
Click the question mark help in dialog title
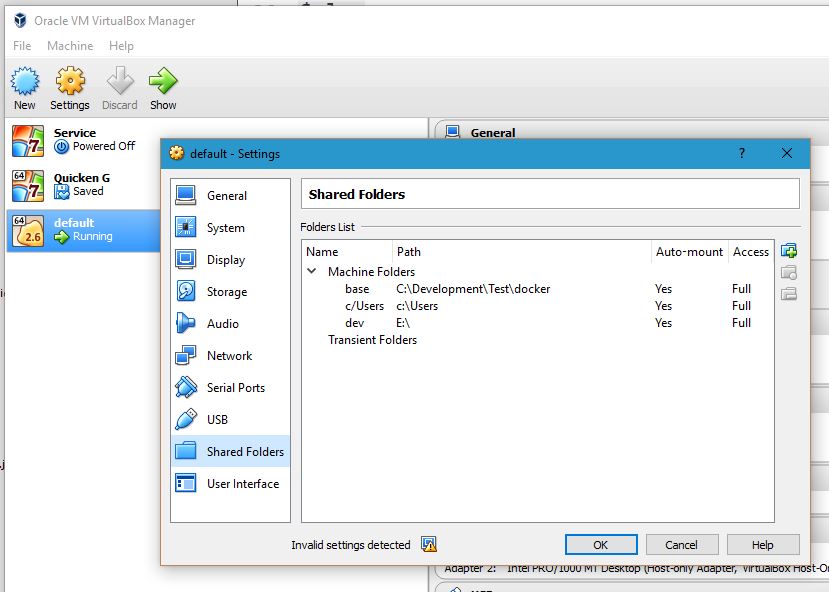pos(742,153)
